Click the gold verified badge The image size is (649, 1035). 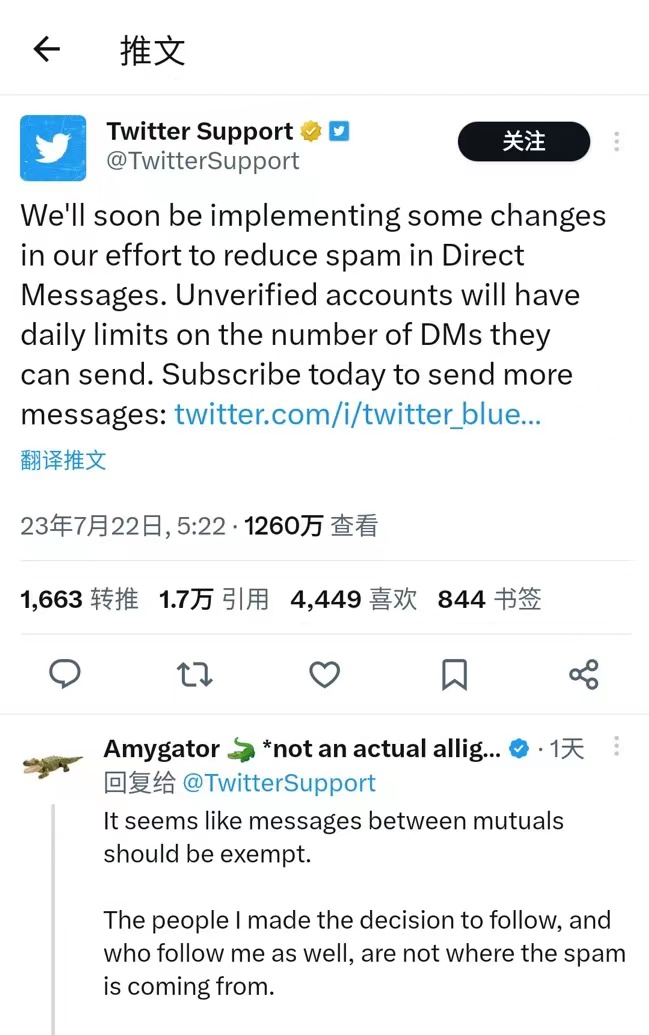click(x=311, y=131)
